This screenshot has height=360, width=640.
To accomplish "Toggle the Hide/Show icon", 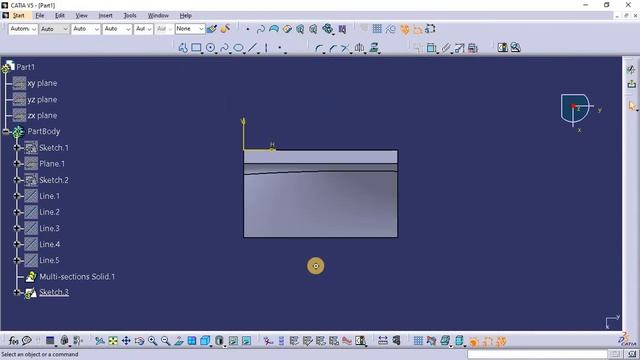I will coord(233,340).
